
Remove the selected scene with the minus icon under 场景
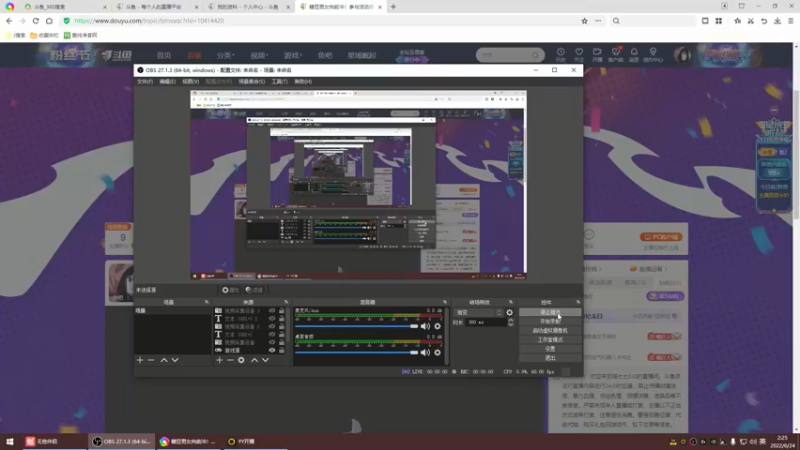click(151, 360)
